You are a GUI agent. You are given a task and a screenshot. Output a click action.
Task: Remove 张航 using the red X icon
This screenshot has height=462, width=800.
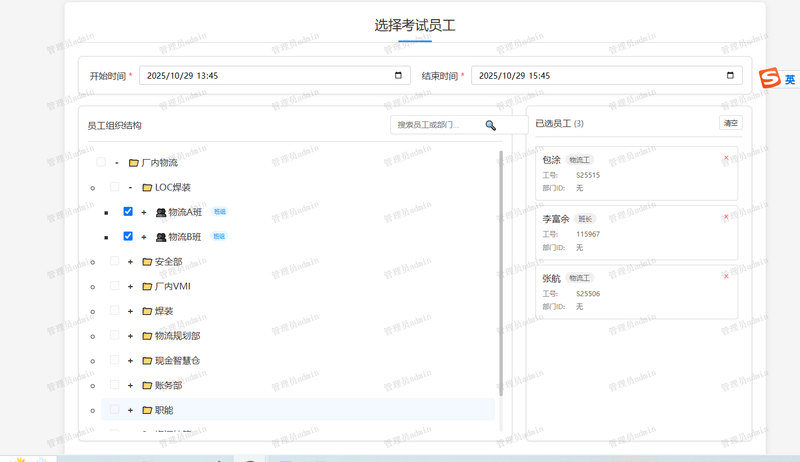click(726, 276)
